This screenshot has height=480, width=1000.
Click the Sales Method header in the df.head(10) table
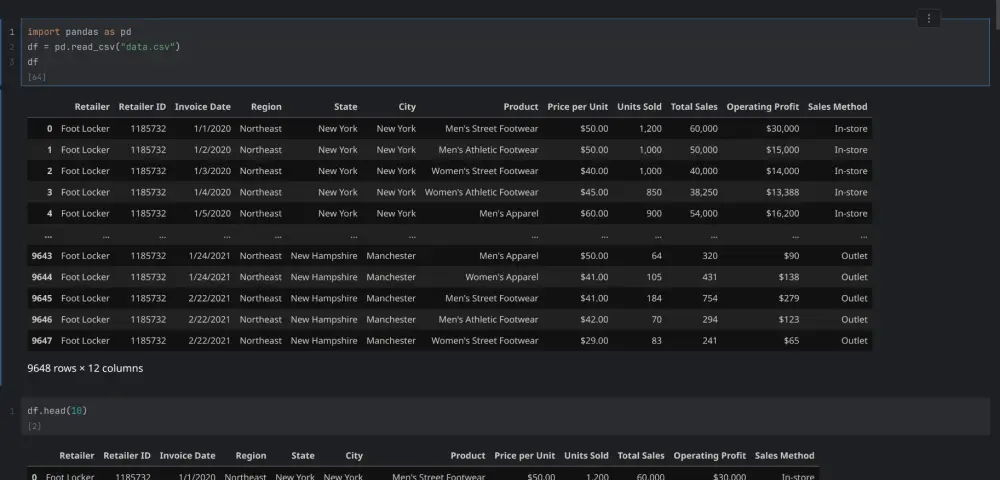point(784,456)
